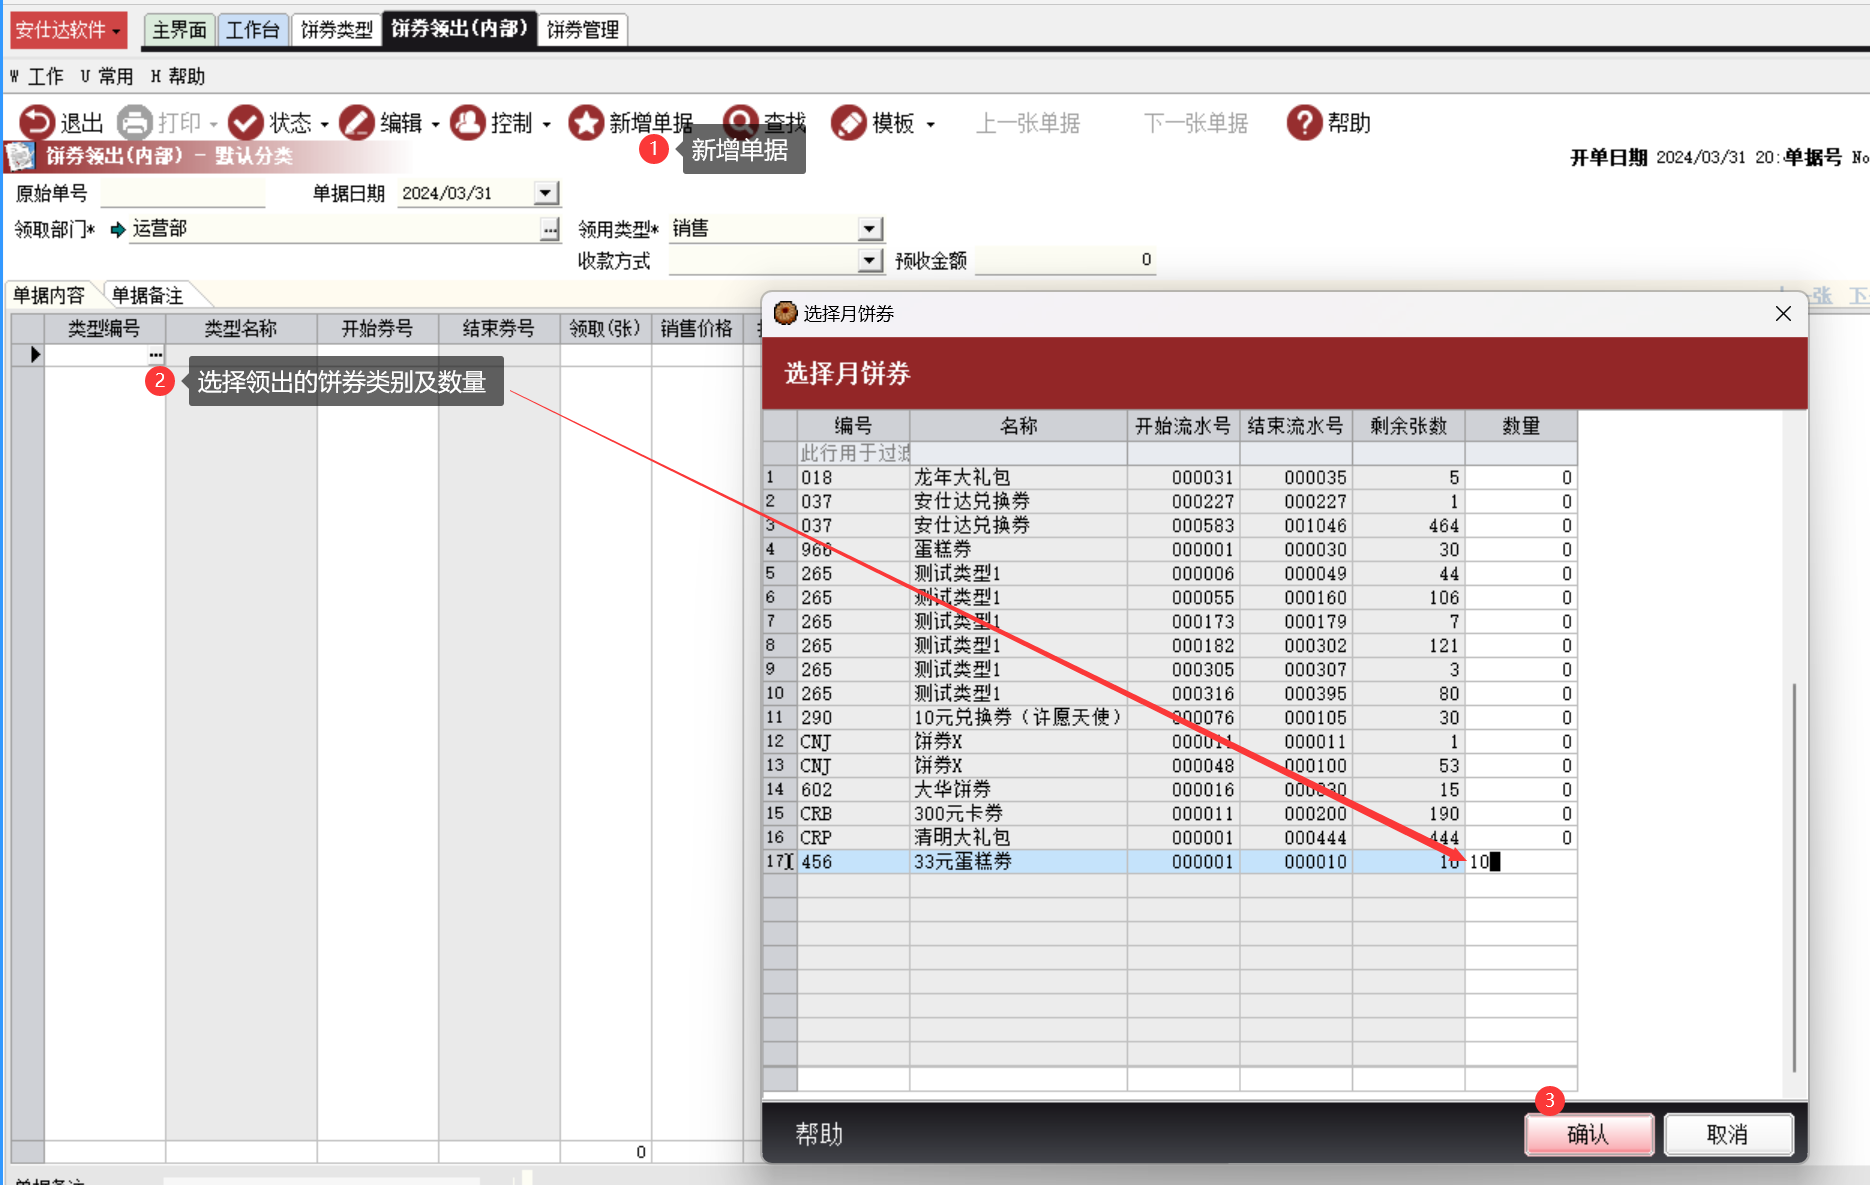The image size is (1870, 1185).
Task: Expand the 打印 dropdown arrow
Action: 213,124
